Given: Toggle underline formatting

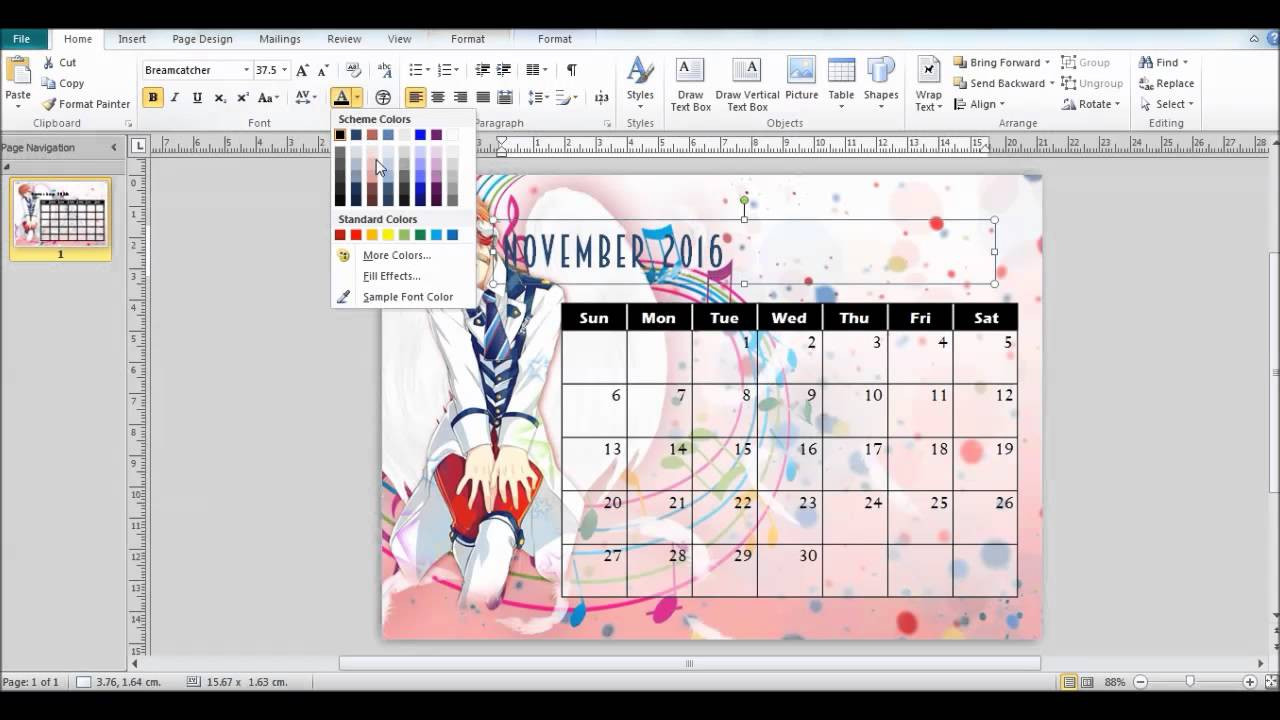Looking at the screenshot, I should (196, 97).
